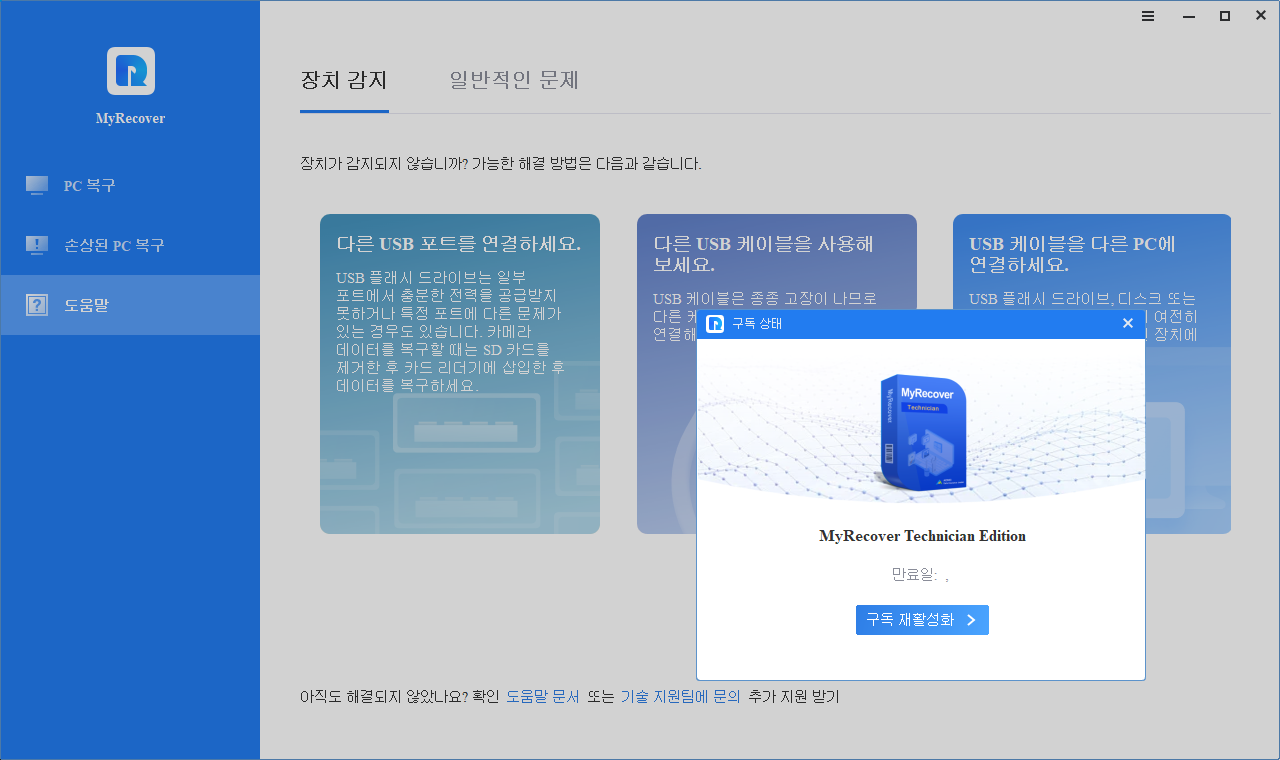The width and height of the screenshot is (1280, 760).
Task: Select the 손상된 PC 복구 sidebar item
Action: [x=130, y=245]
